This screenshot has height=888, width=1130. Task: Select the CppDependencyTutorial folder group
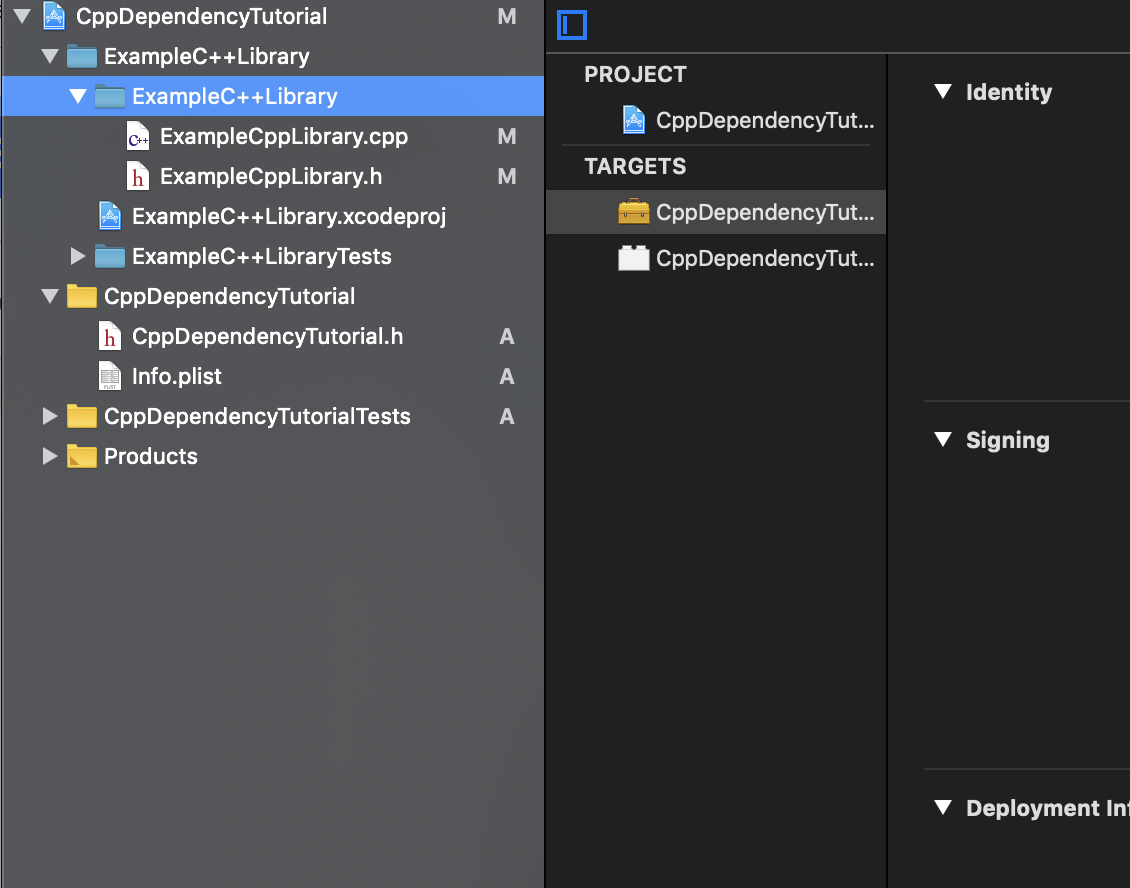click(230, 296)
